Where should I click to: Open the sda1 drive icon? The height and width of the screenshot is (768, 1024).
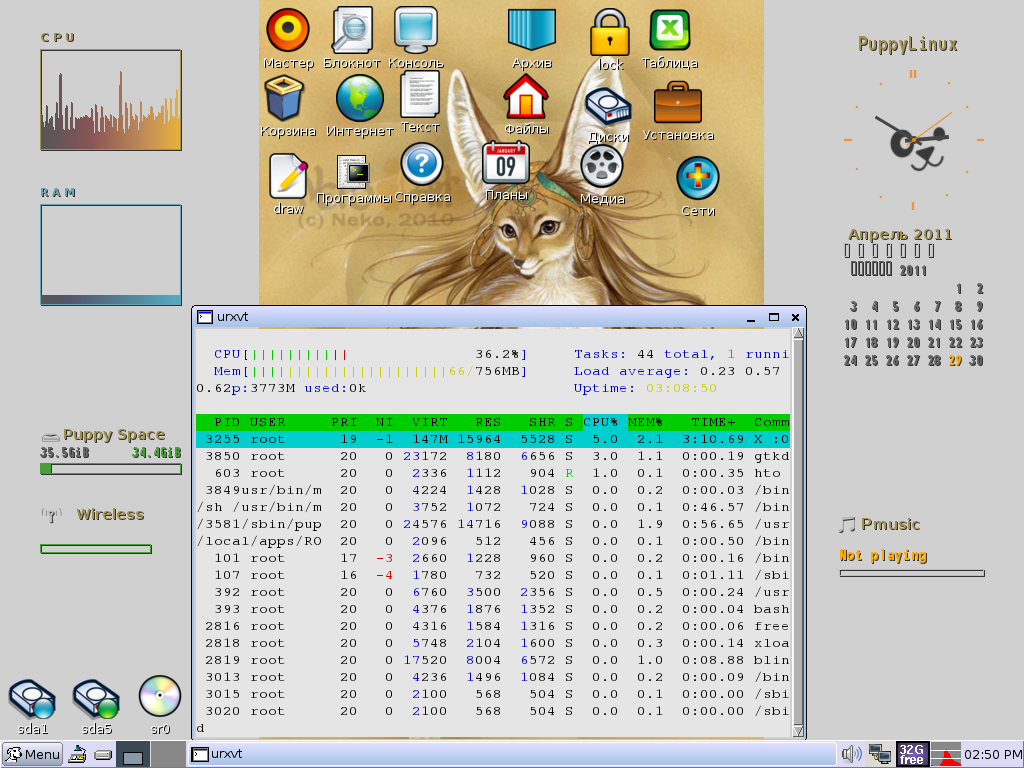pyautogui.click(x=32, y=700)
